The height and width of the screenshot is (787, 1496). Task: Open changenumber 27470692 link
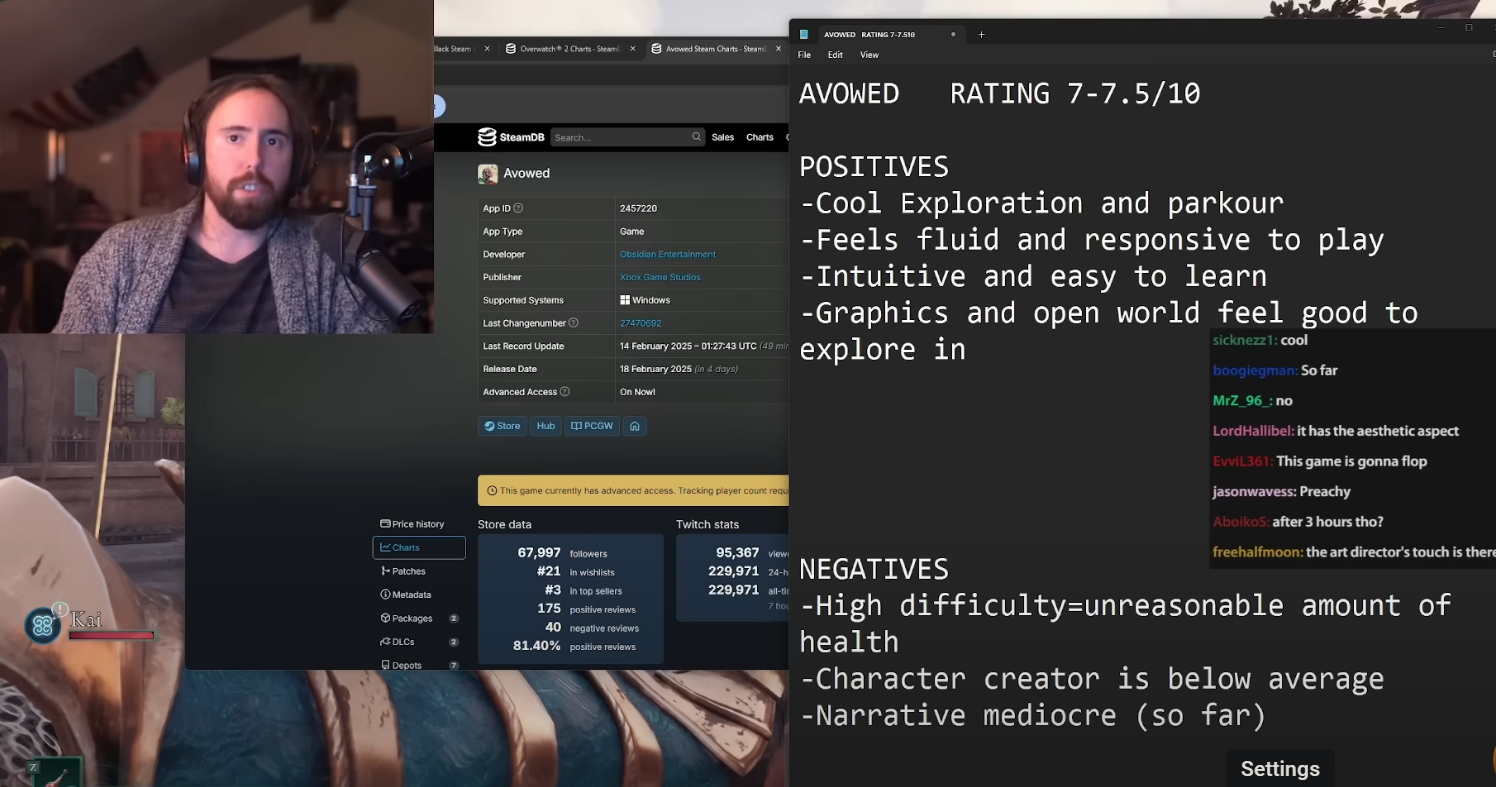coord(640,323)
